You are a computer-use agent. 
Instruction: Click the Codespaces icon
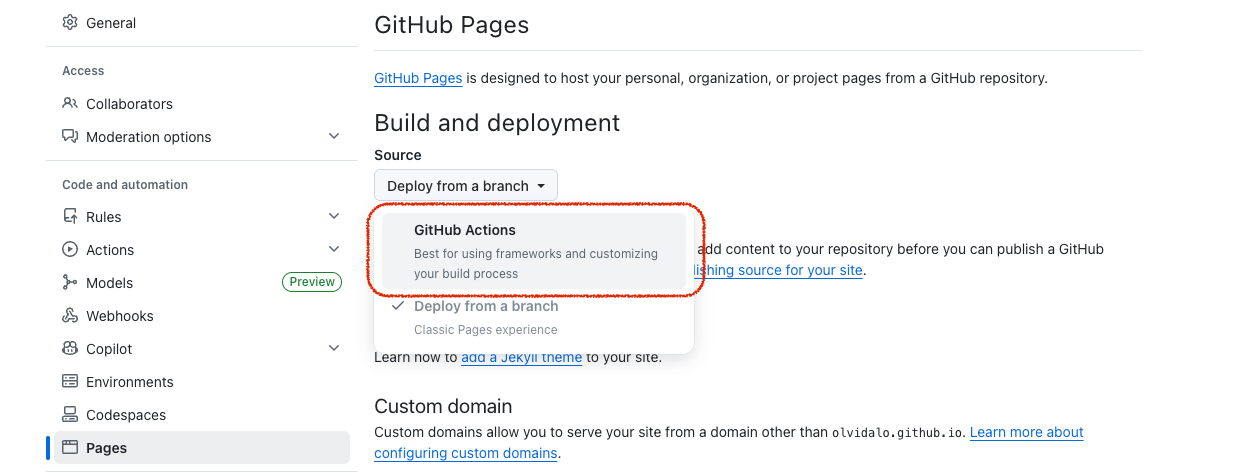70,415
